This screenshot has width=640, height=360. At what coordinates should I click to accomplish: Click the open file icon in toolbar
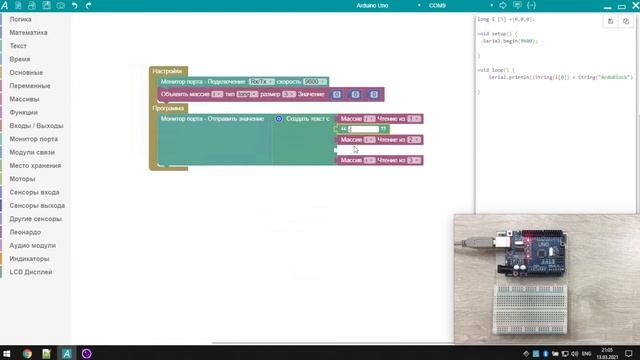[32, 5]
